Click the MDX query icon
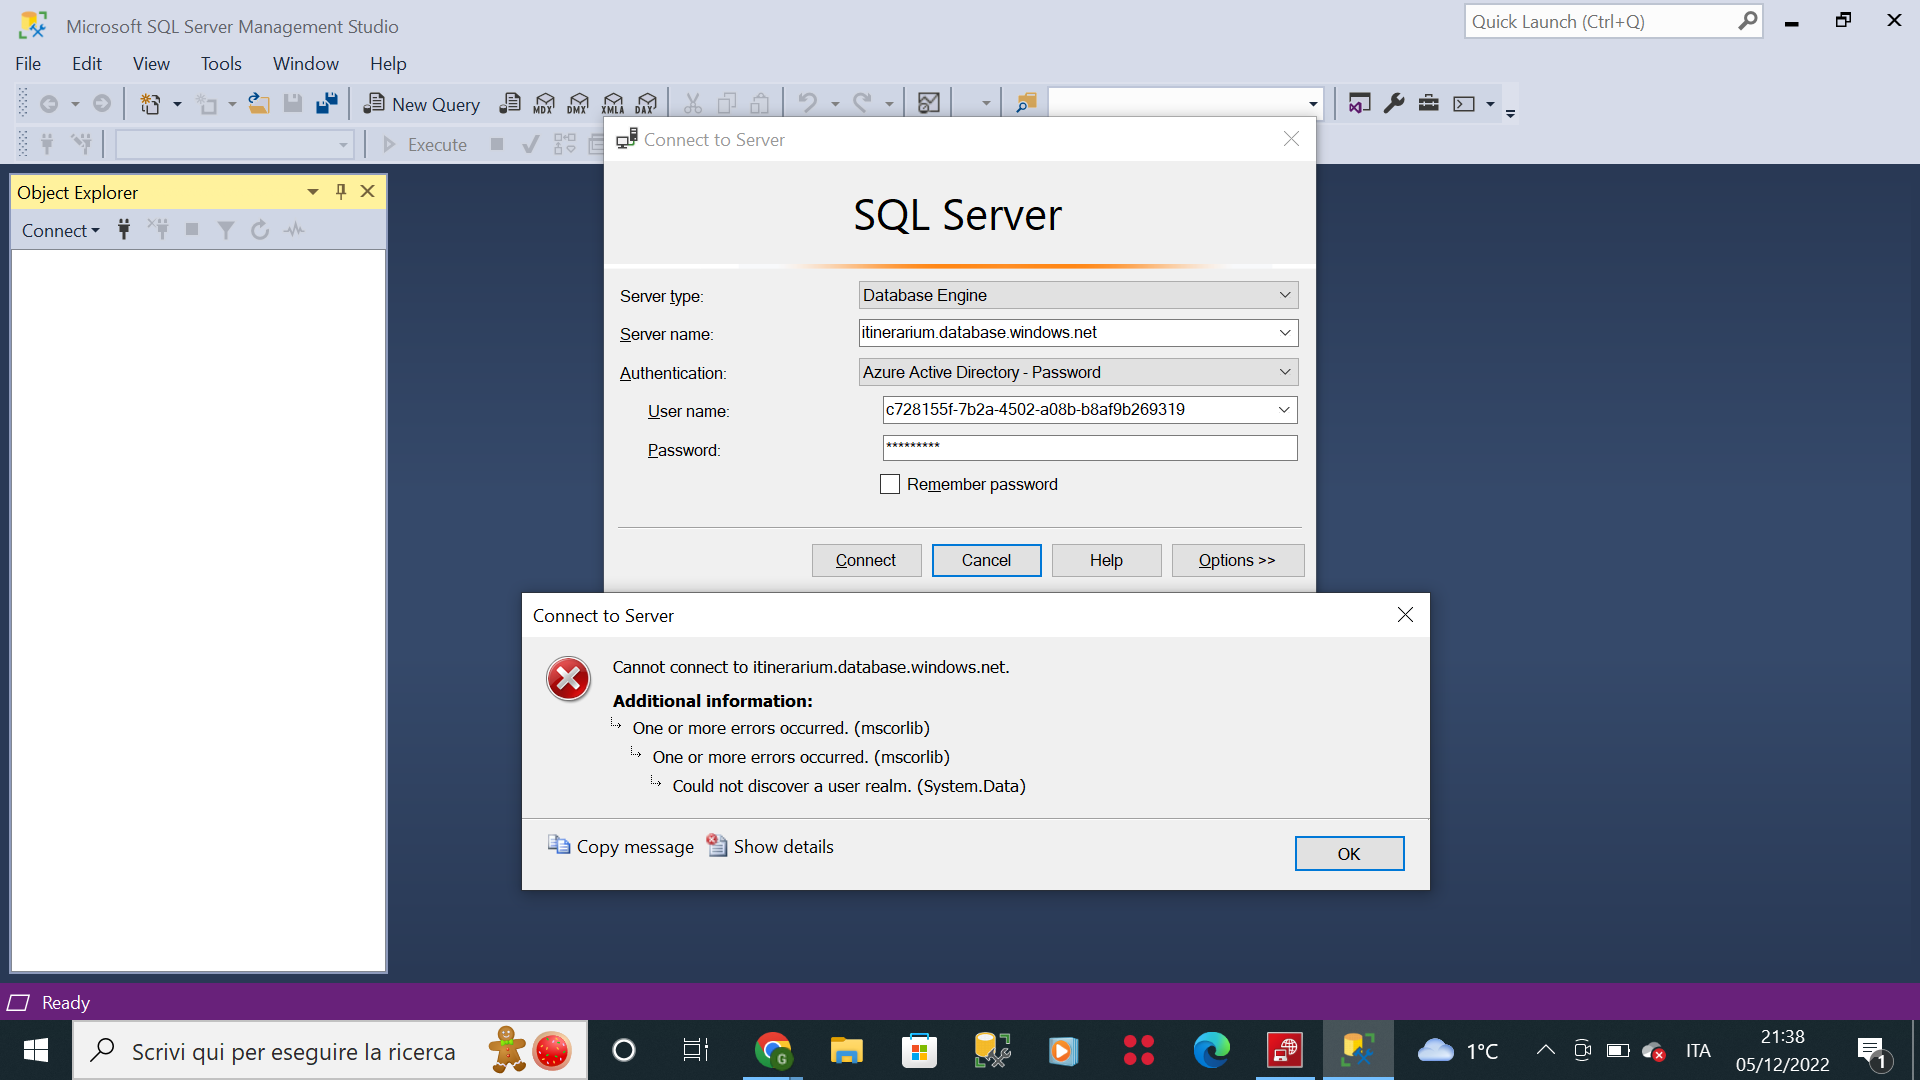The height and width of the screenshot is (1080, 1920). [544, 103]
